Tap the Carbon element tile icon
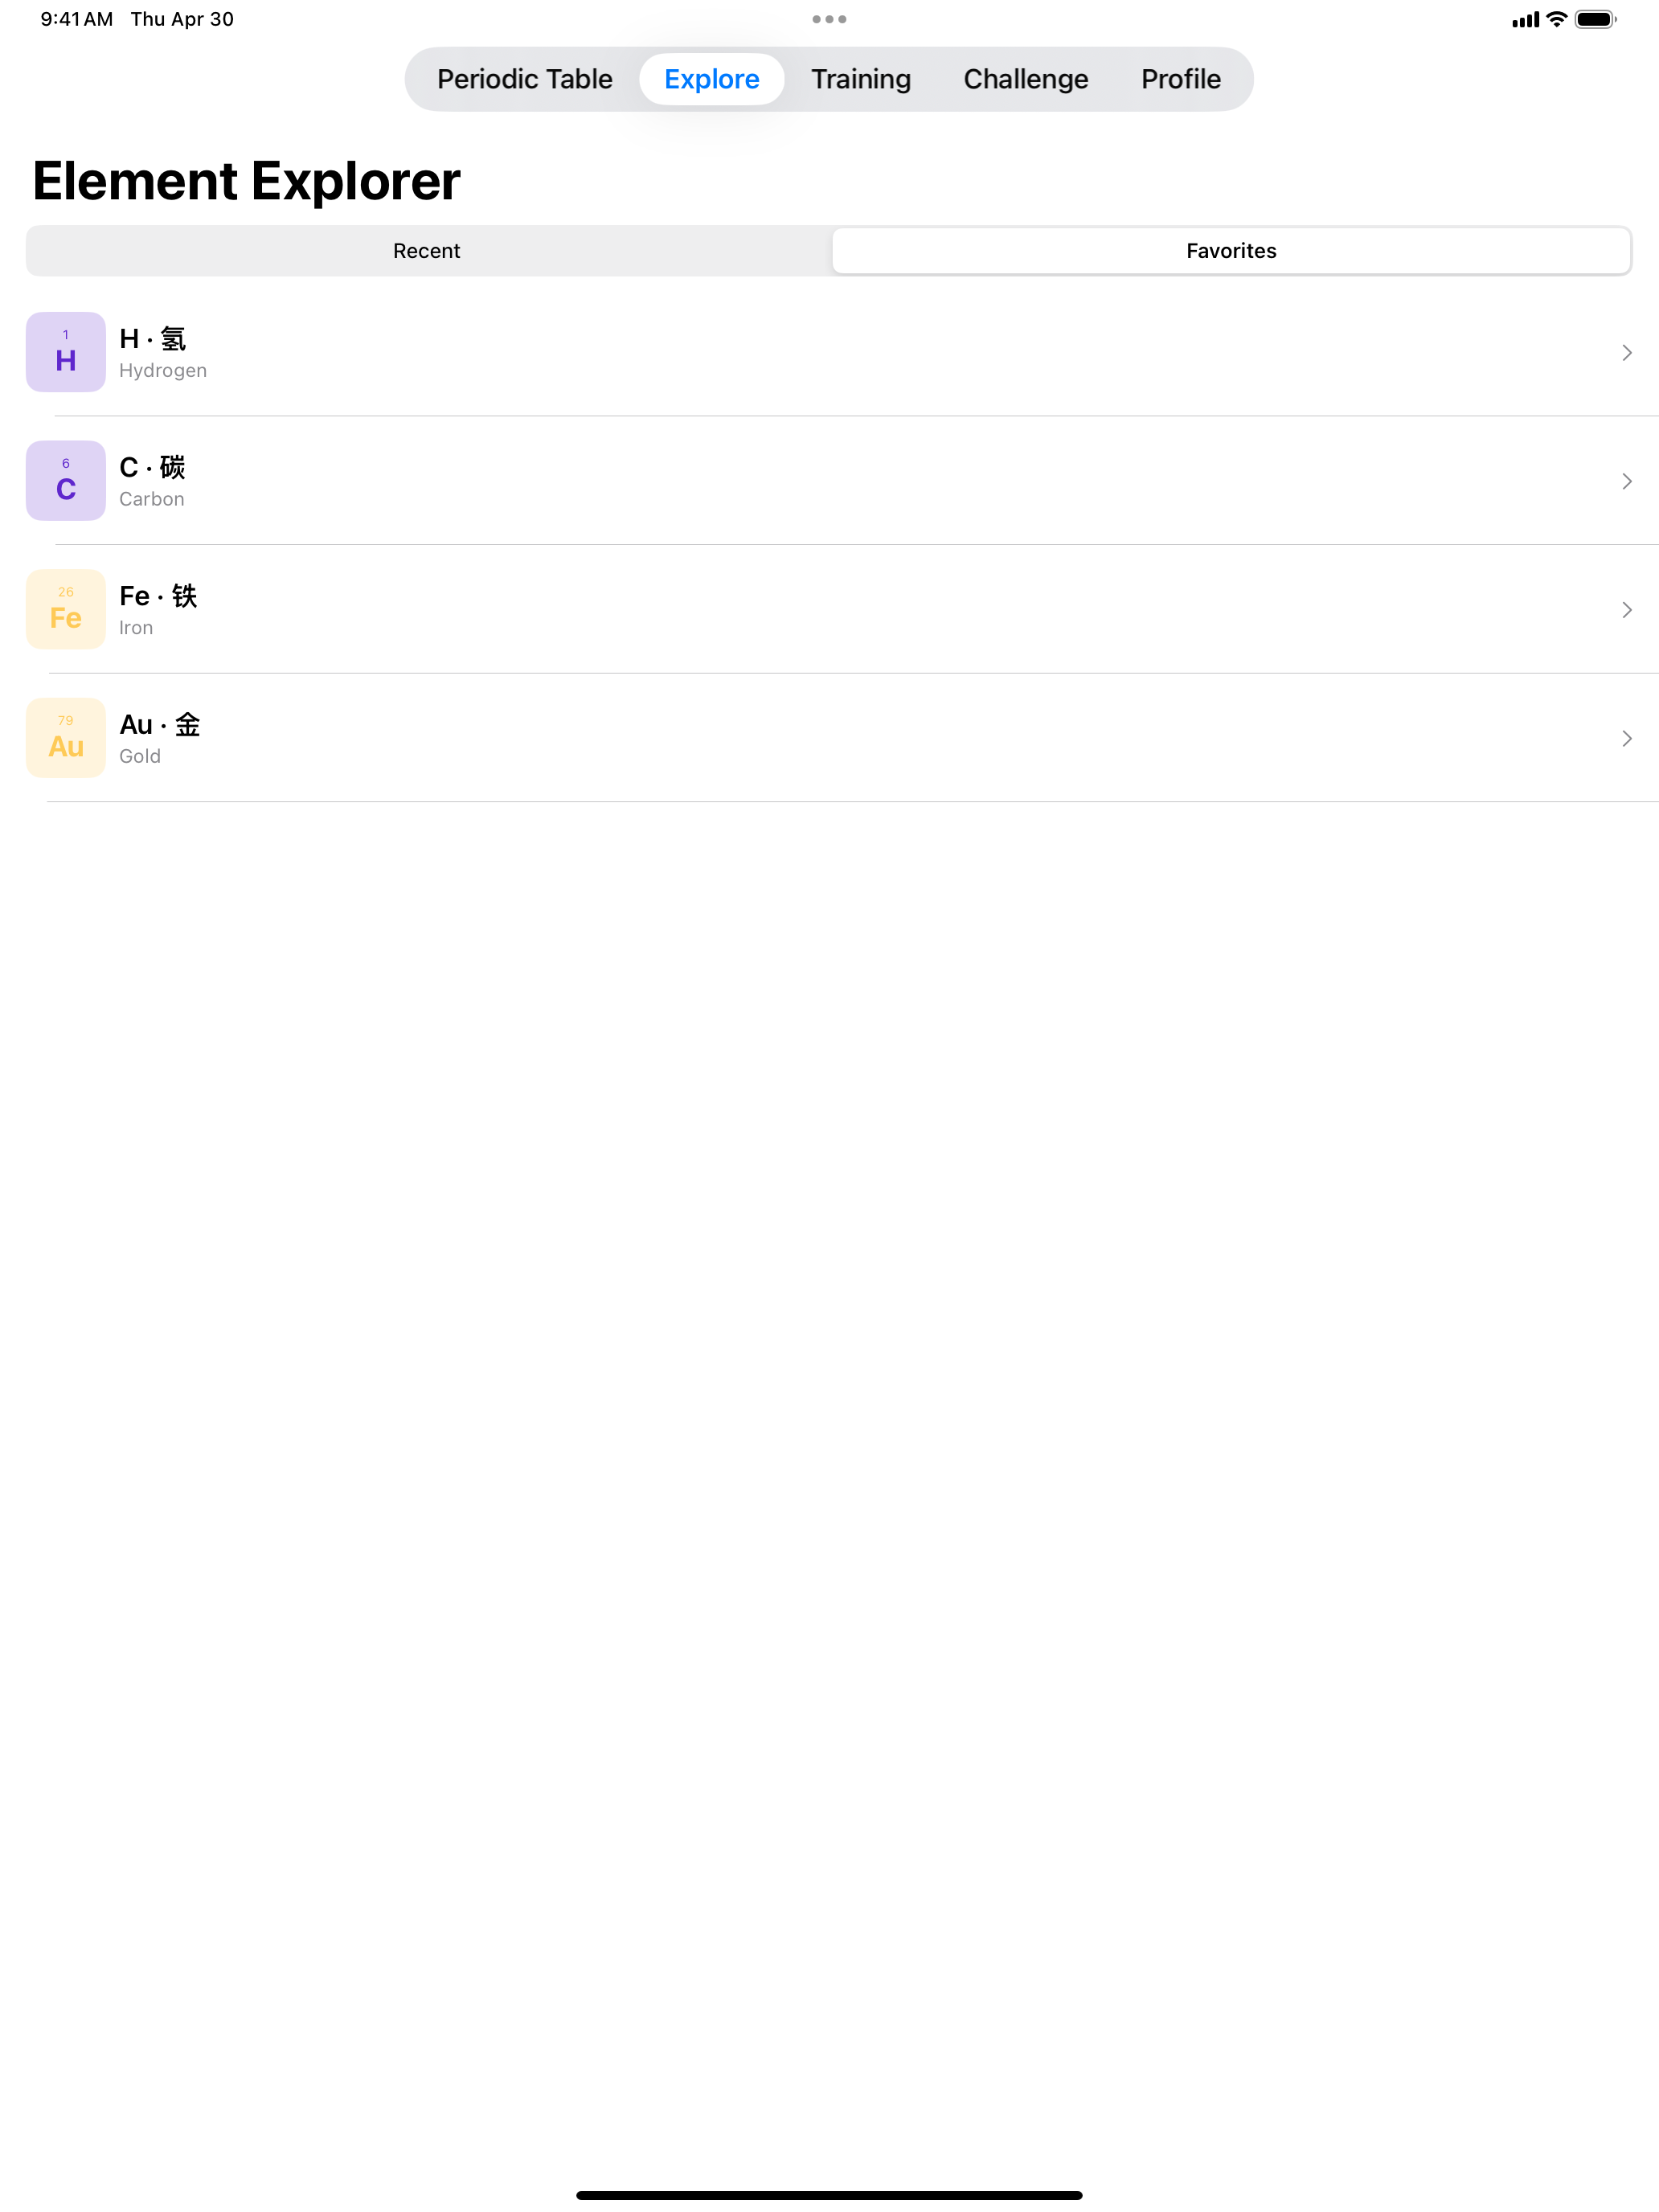1659x2212 pixels. (66, 481)
